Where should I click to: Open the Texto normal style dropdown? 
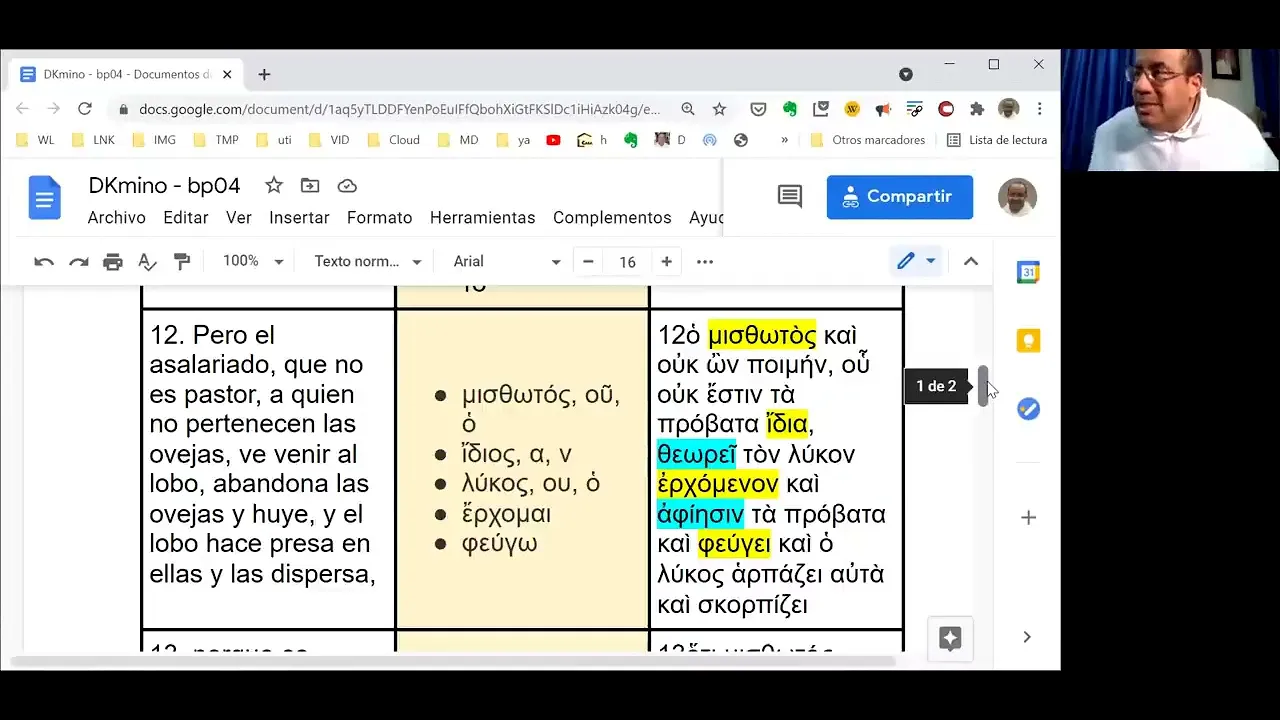(368, 261)
